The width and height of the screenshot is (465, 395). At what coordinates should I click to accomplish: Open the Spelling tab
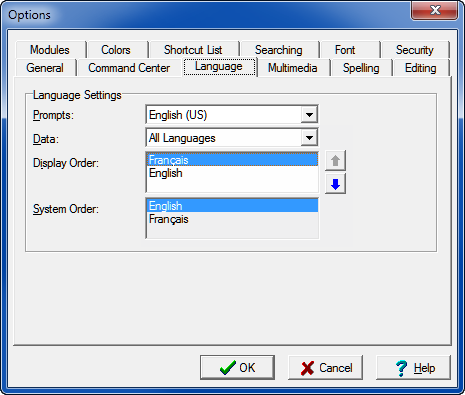click(x=361, y=68)
